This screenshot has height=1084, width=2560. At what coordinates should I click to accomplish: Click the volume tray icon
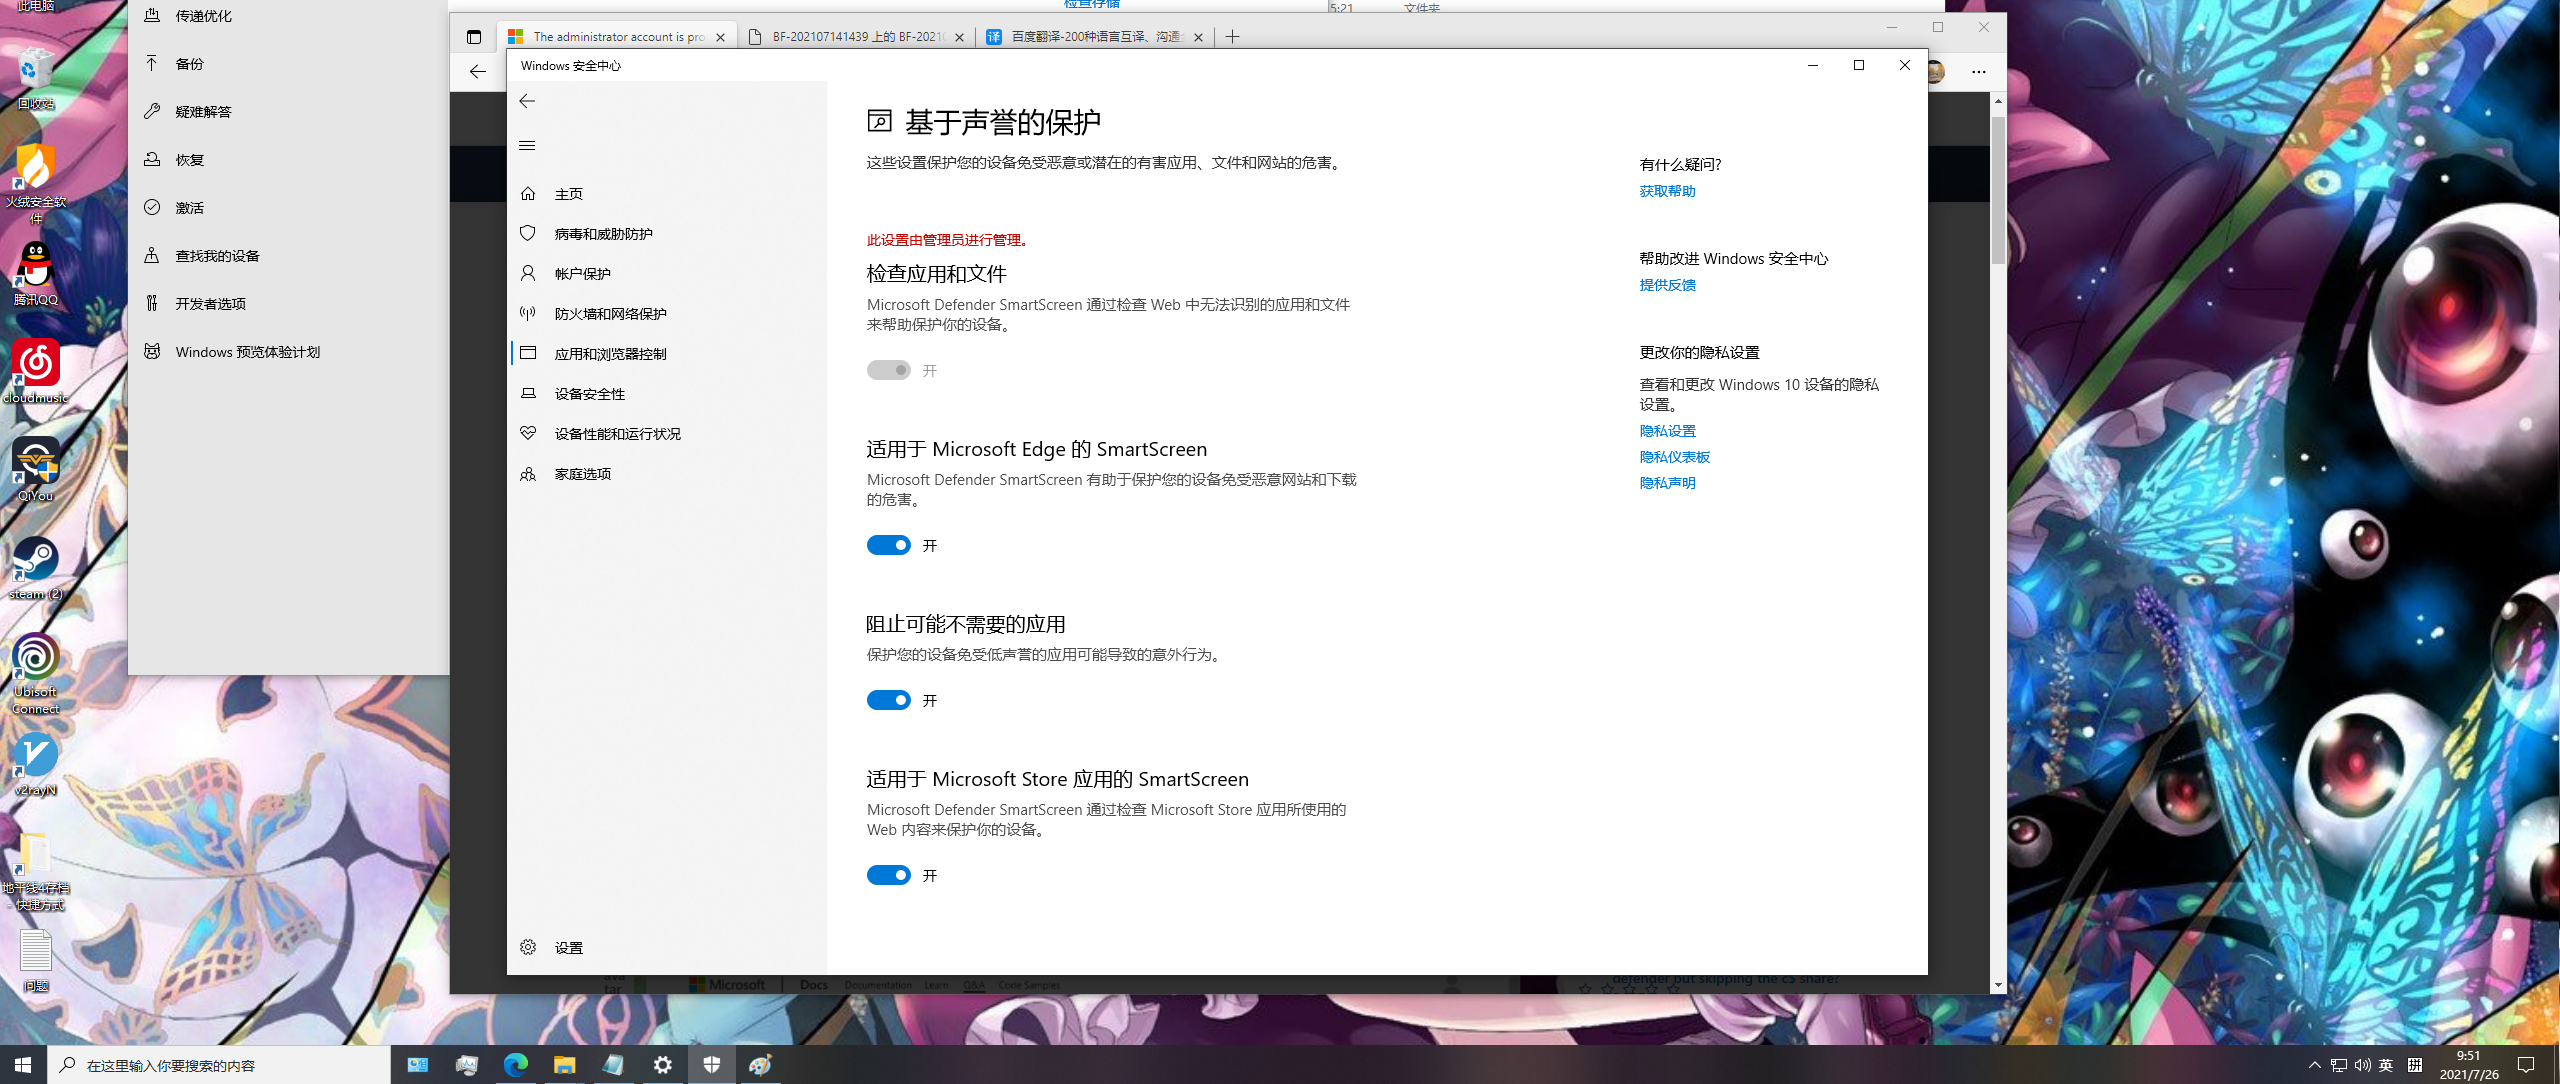point(2362,1065)
